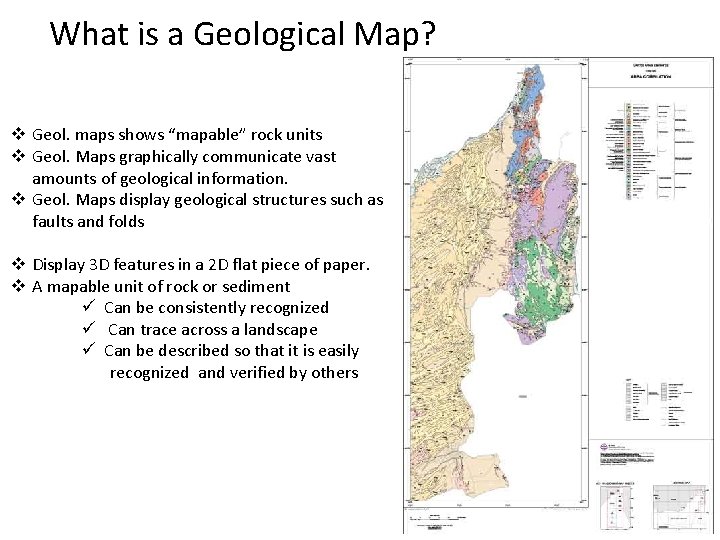
Task: Click the line "Geol. Maps graphically communicate vast"
Action: tap(184, 157)
